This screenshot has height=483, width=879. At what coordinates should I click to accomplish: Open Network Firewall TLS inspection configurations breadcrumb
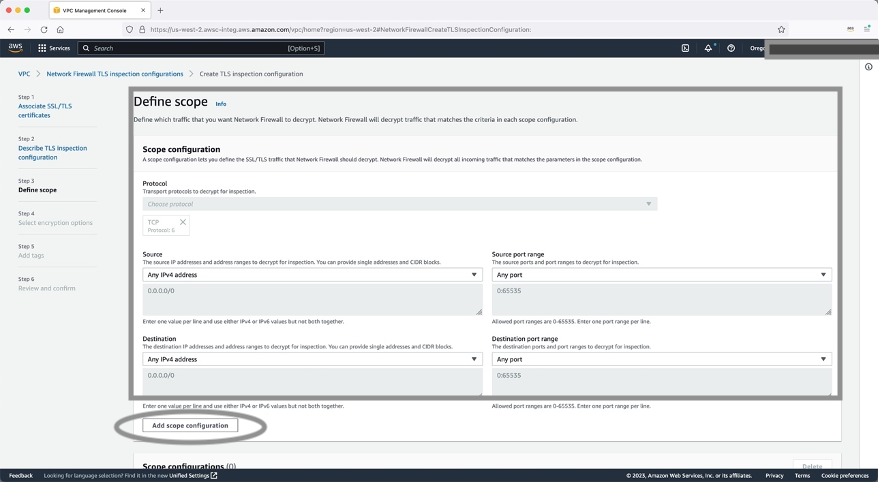pyautogui.click(x=115, y=74)
